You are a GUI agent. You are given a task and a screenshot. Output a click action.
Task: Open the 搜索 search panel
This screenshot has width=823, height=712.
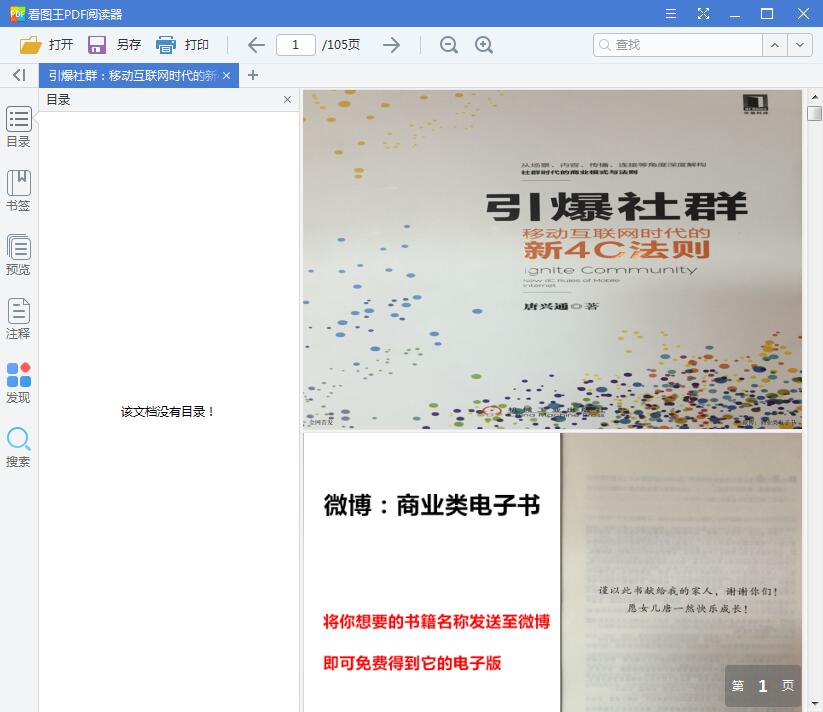[18, 447]
